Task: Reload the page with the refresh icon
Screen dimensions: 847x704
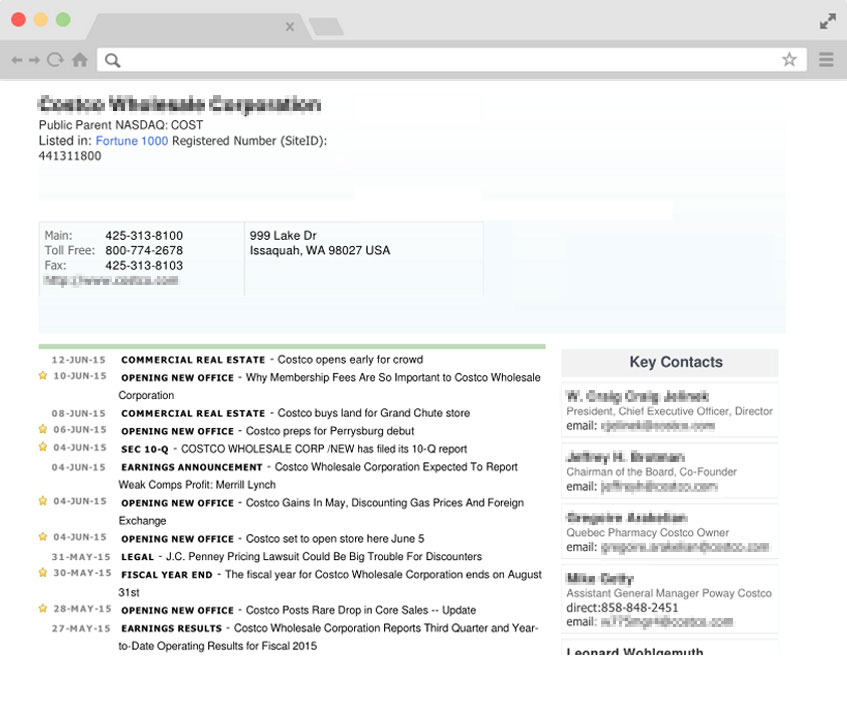Action: [55, 59]
